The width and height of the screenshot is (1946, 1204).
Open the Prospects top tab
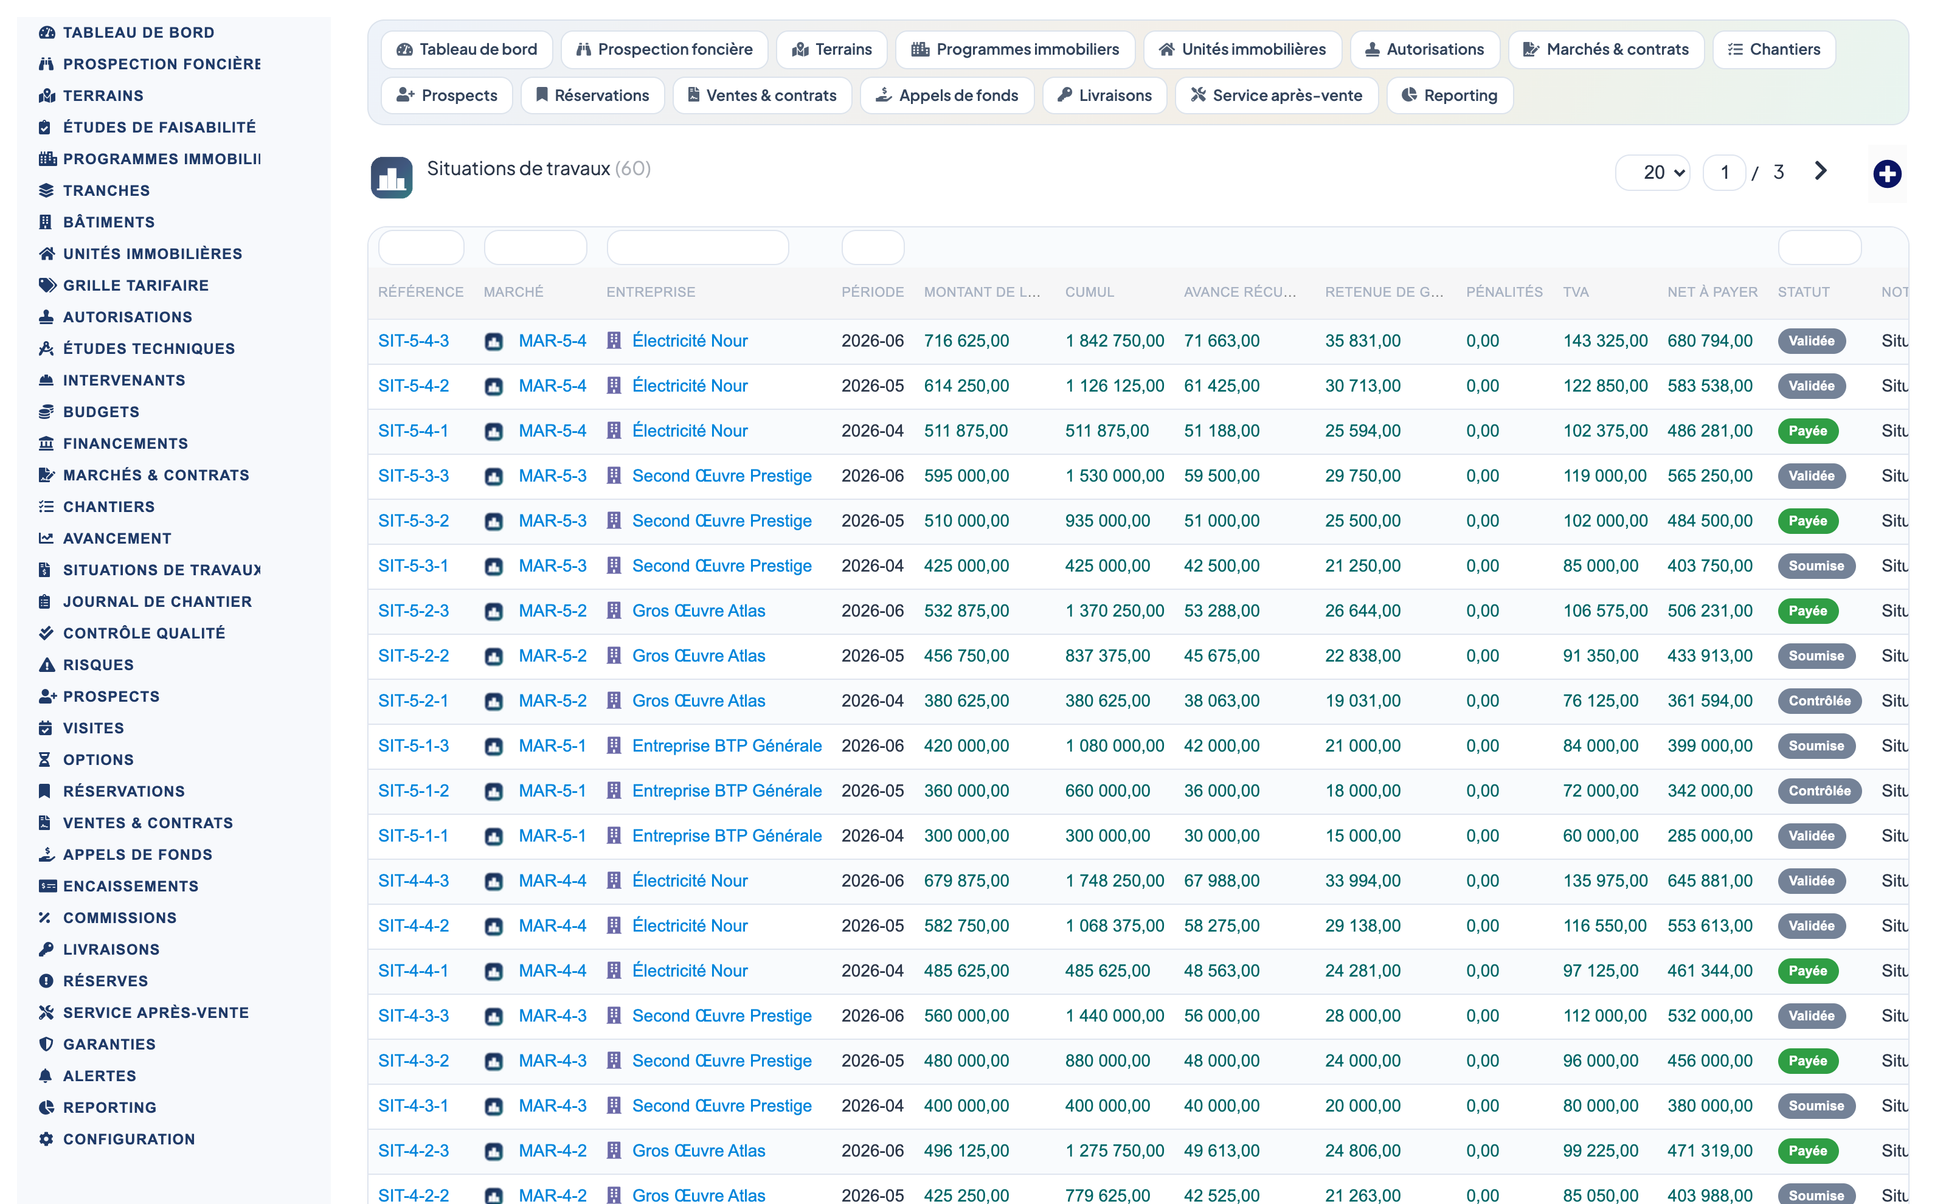point(447,95)
